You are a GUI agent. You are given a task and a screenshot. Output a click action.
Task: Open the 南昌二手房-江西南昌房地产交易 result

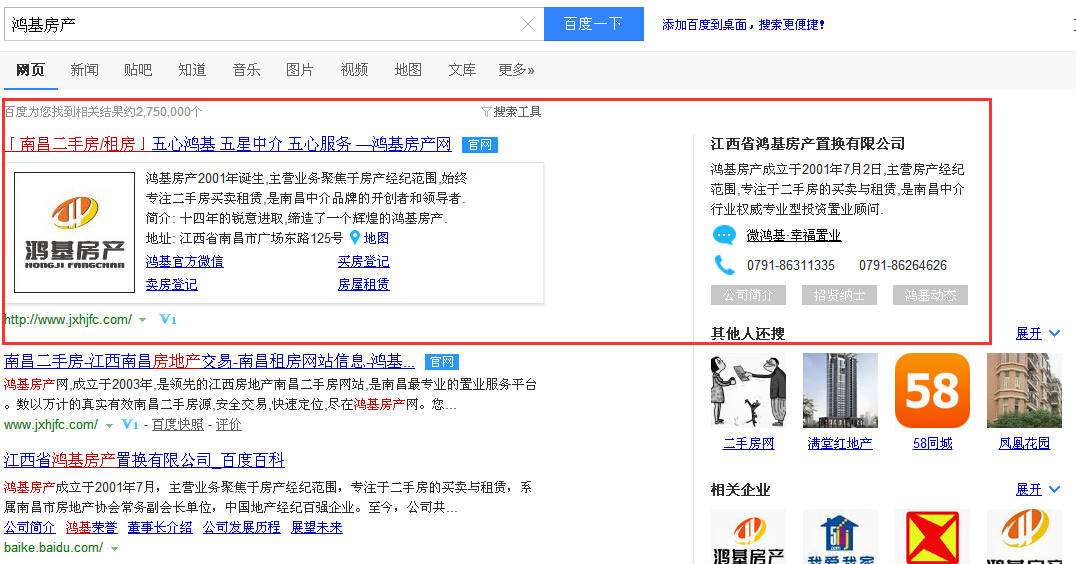209,361
